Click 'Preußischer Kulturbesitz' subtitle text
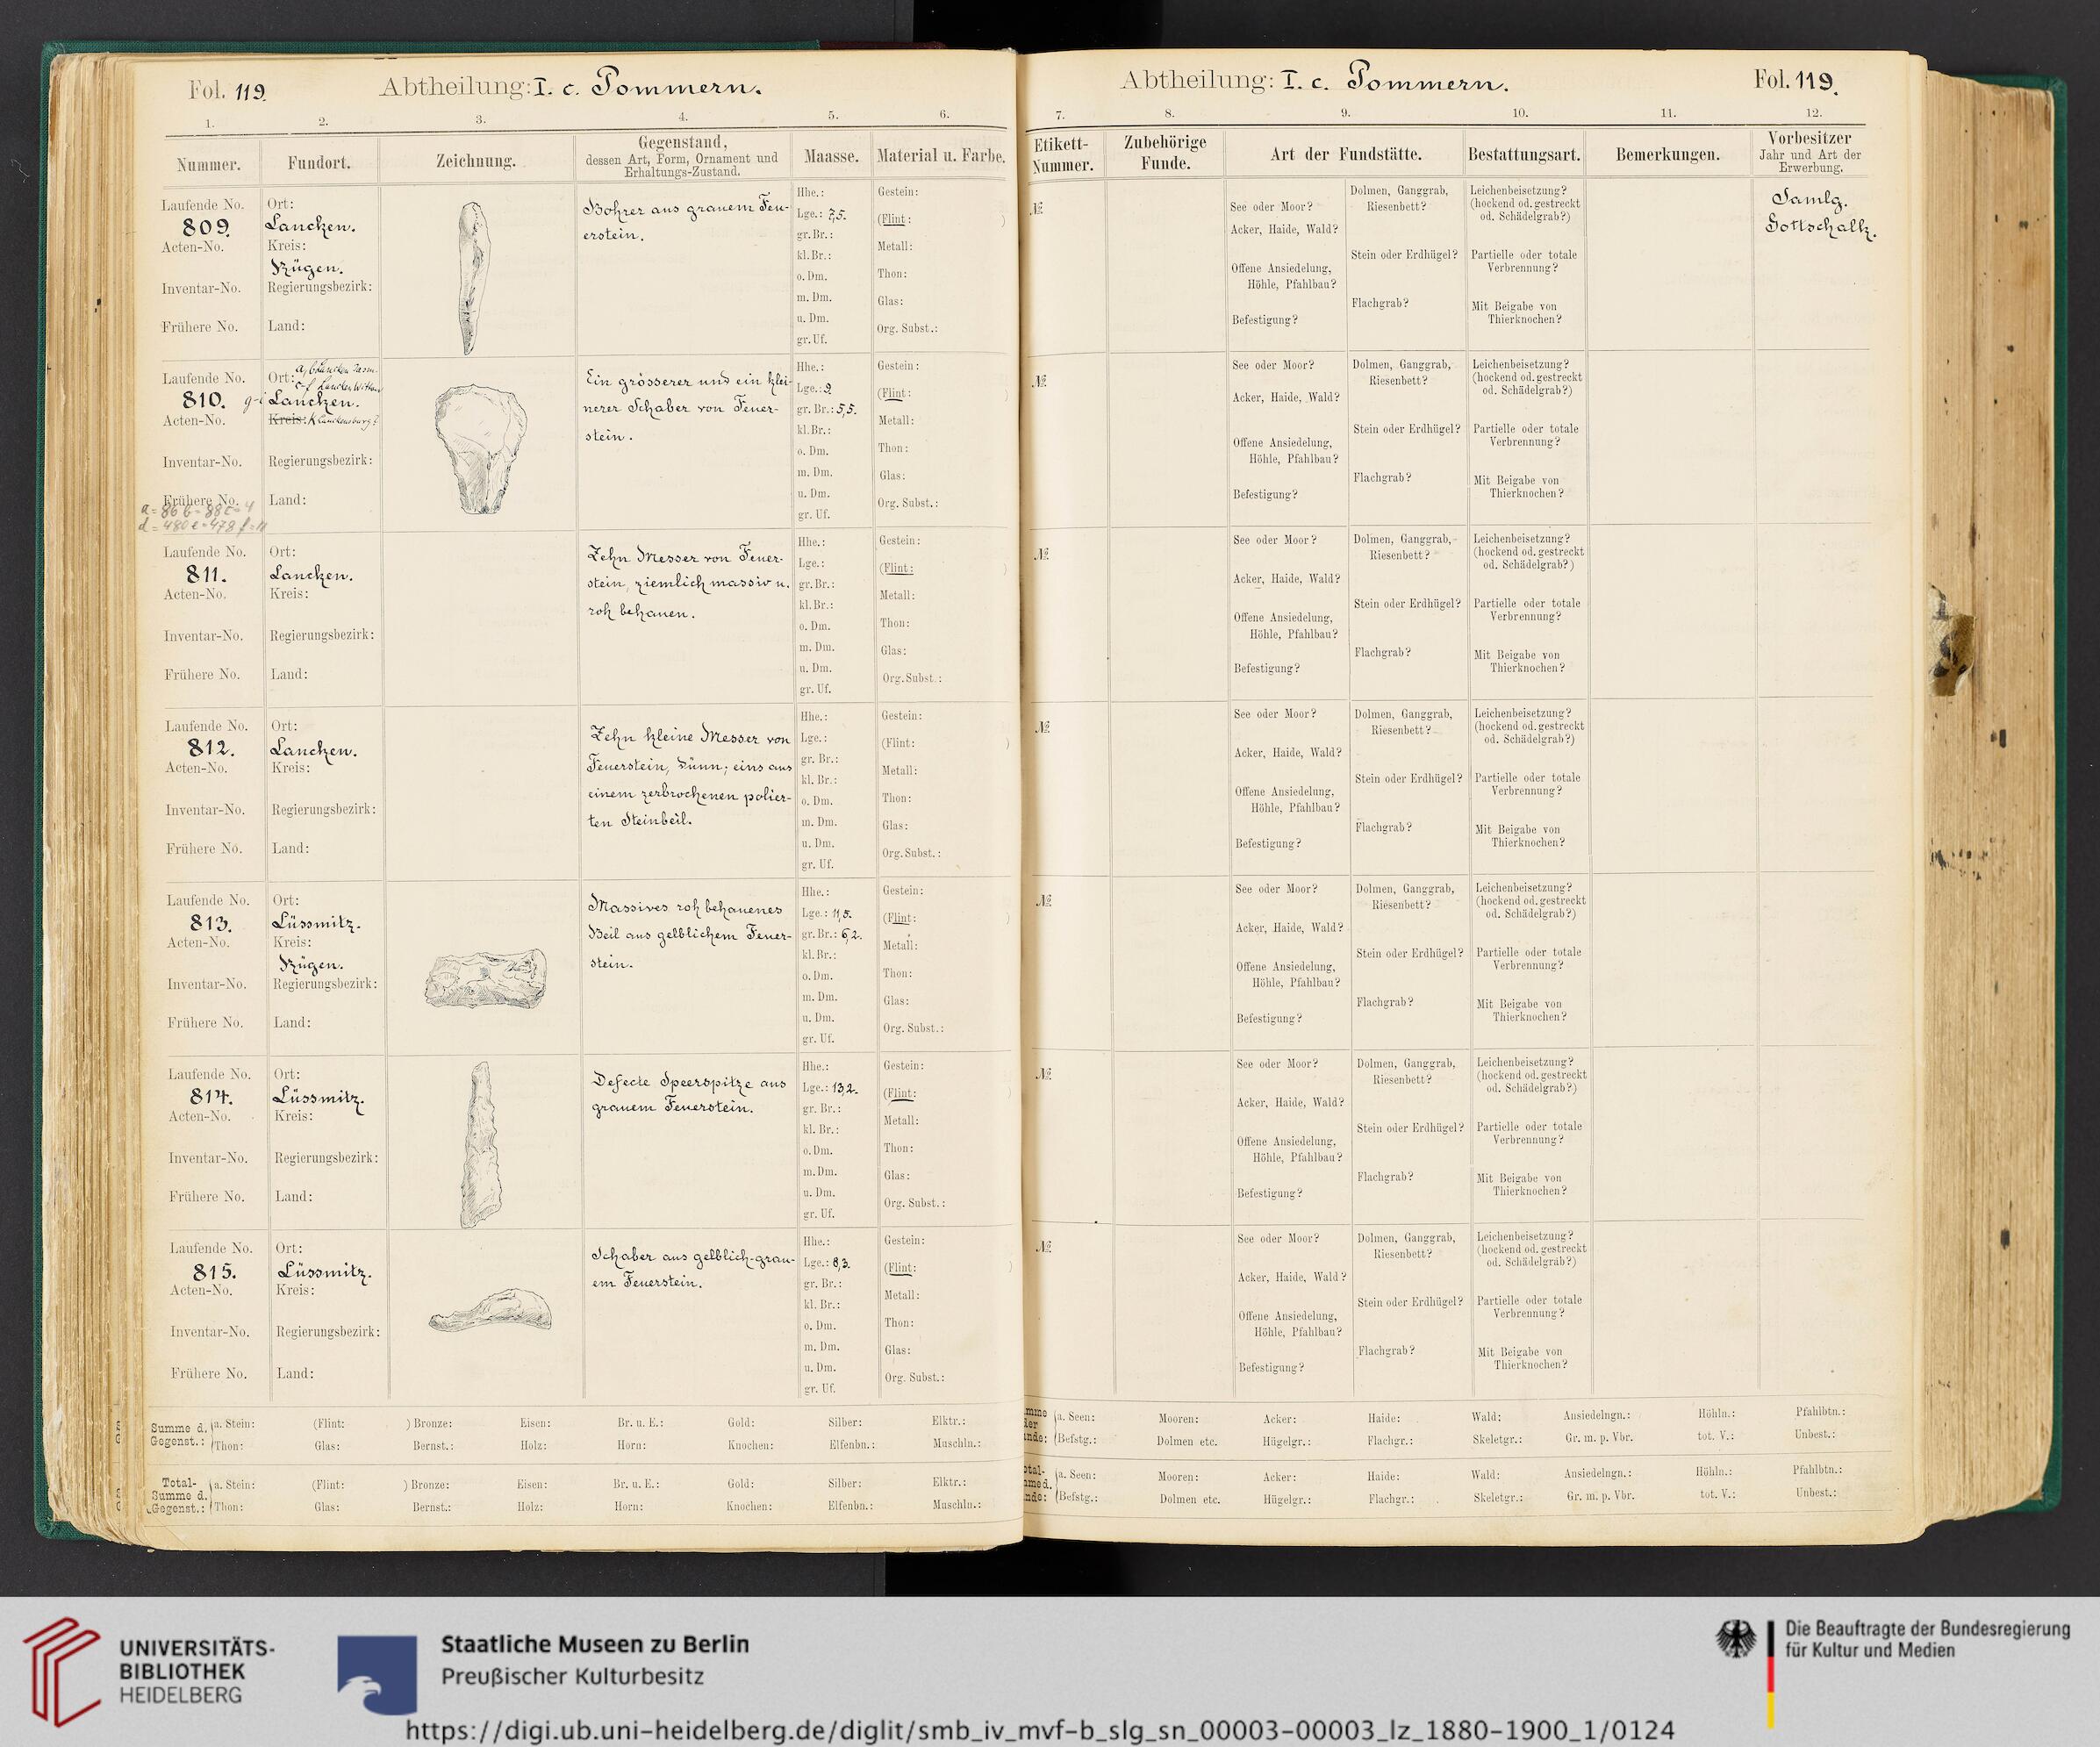Screen dimensions: 2100x1747 tap(572, 1676)
